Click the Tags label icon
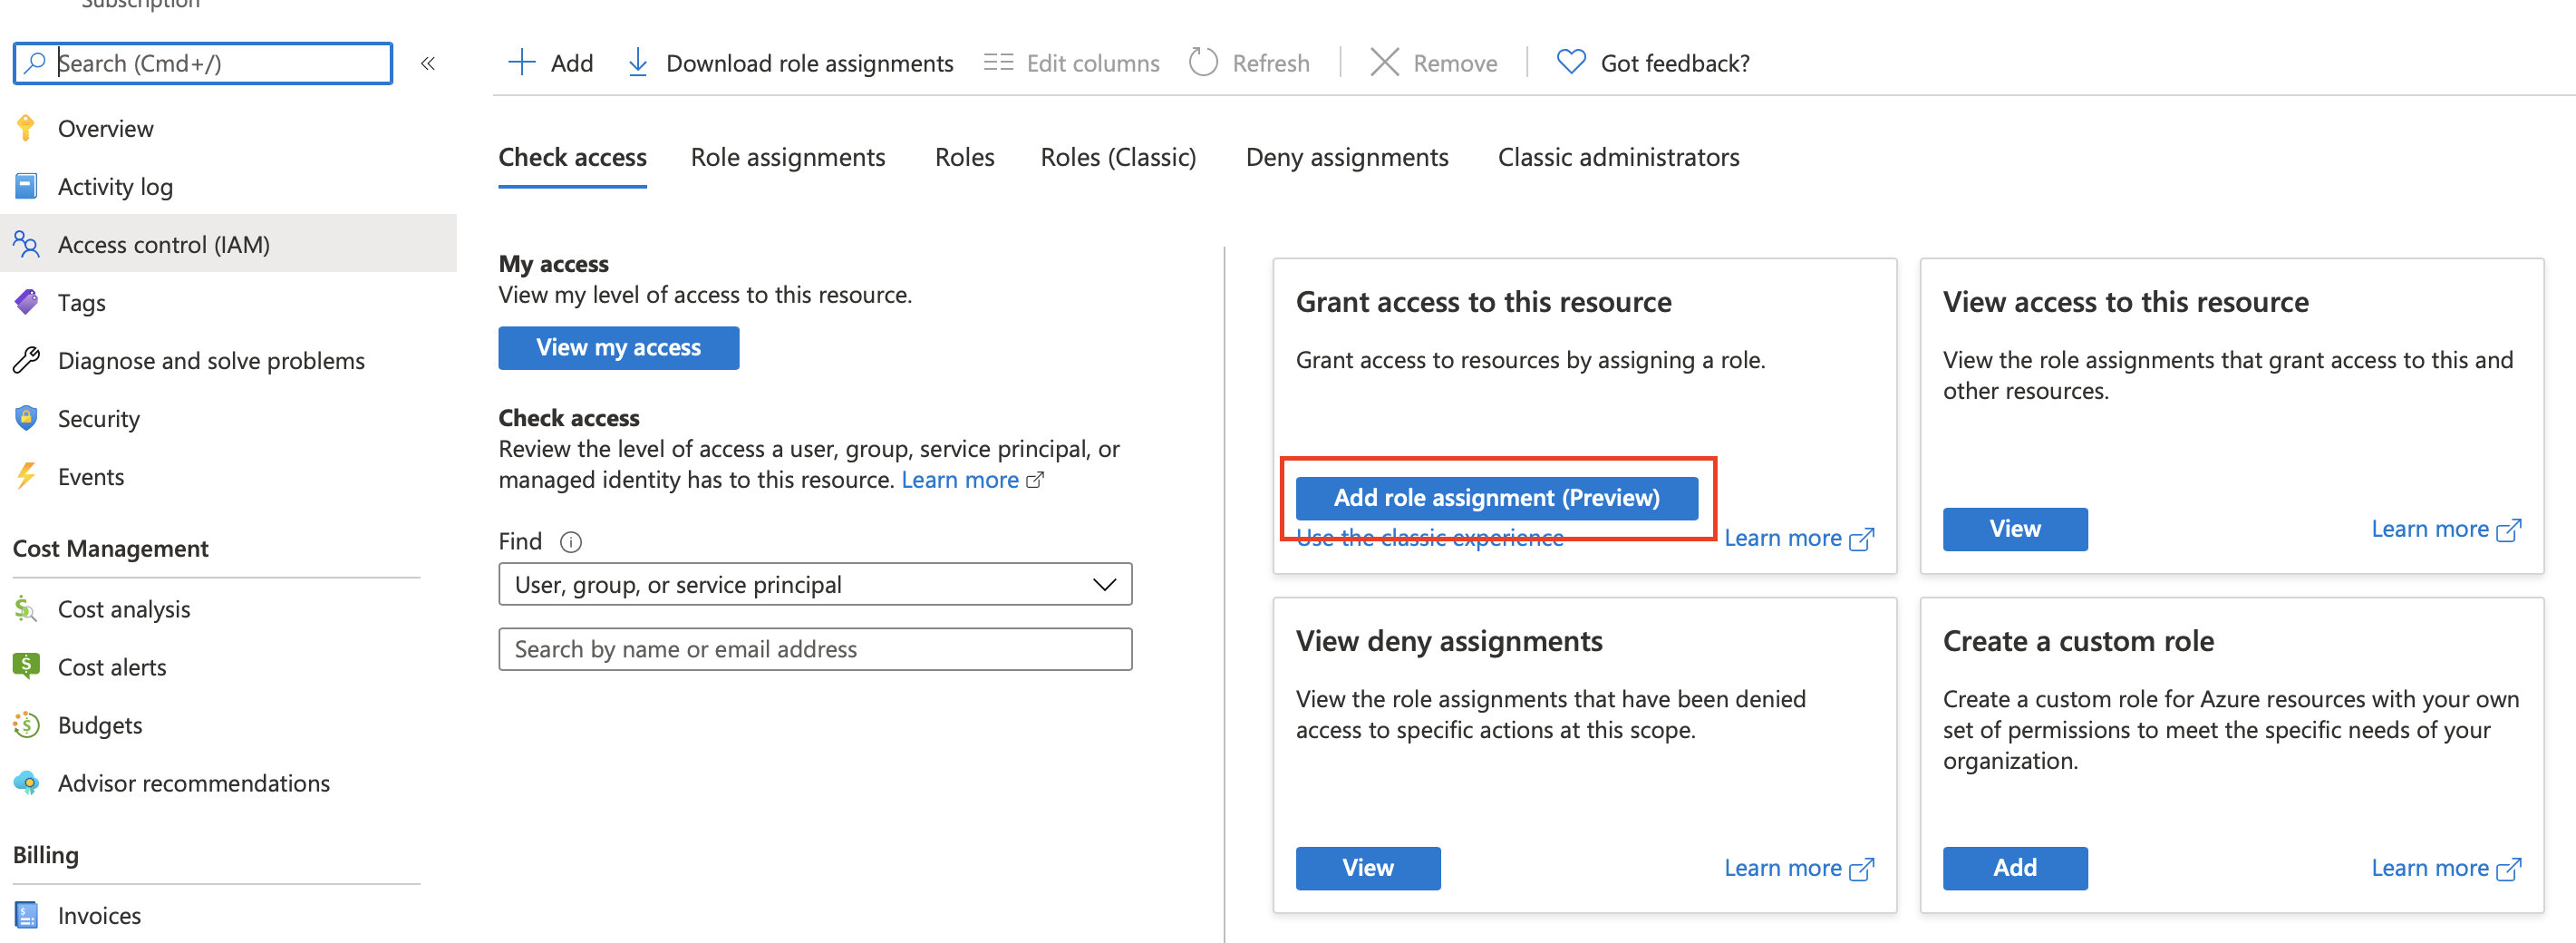The width and height of the screenshot is (2576, 943). (26, 302)
